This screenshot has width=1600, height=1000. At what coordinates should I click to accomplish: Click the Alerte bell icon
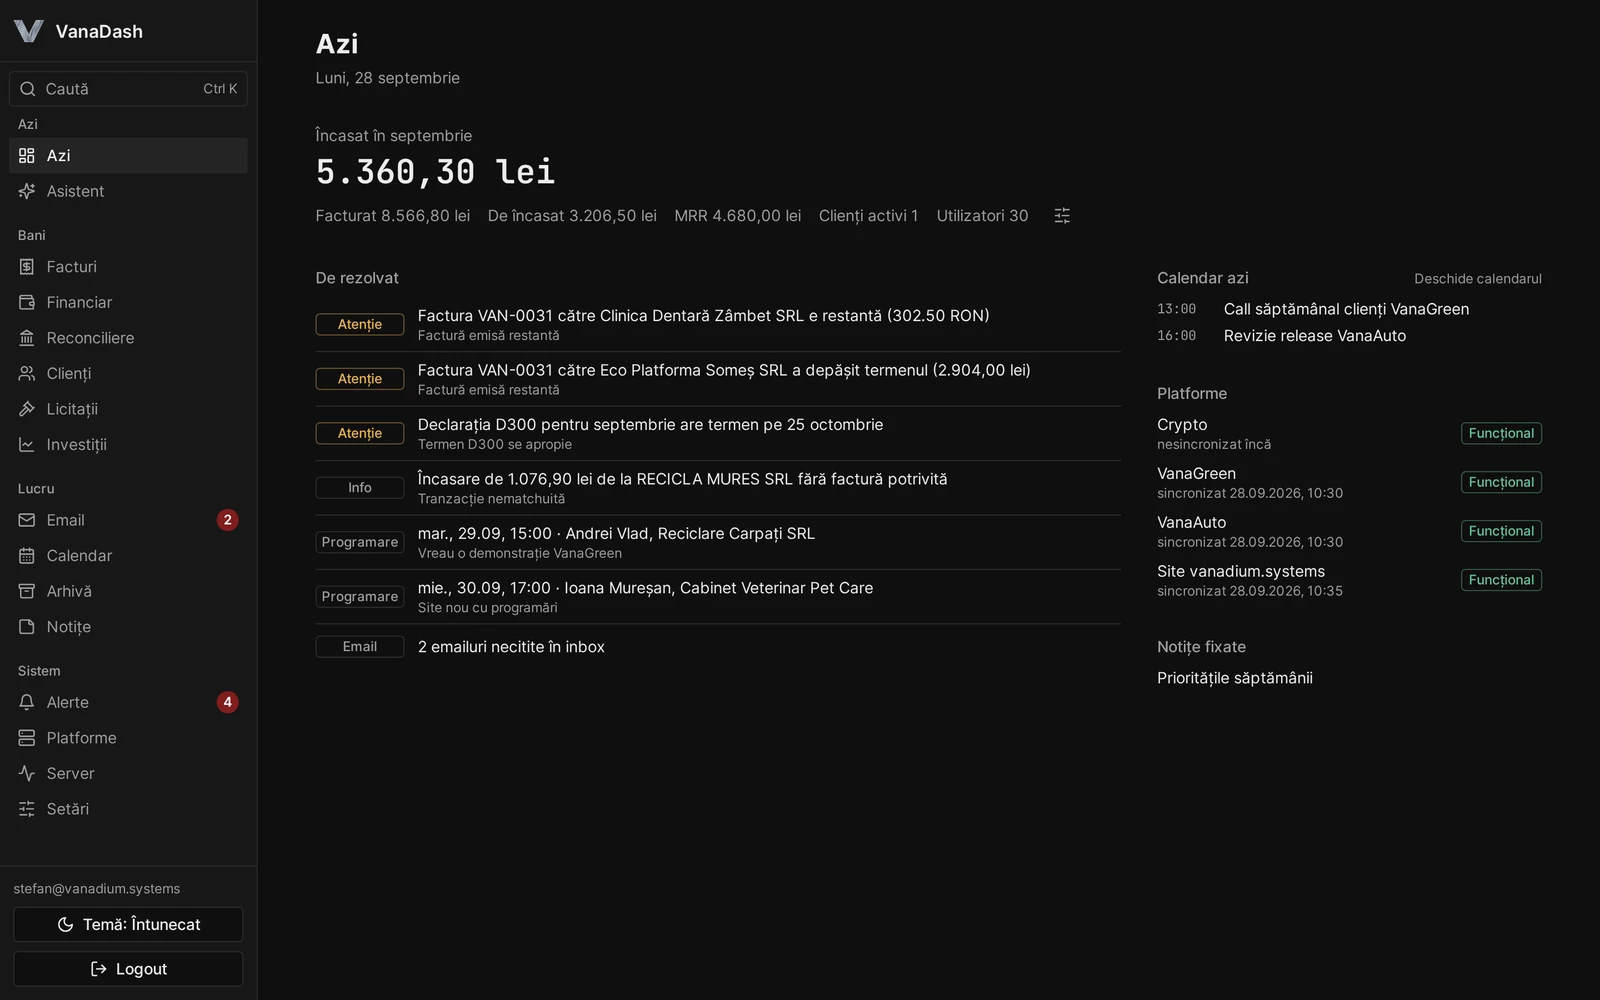point(27,702)
